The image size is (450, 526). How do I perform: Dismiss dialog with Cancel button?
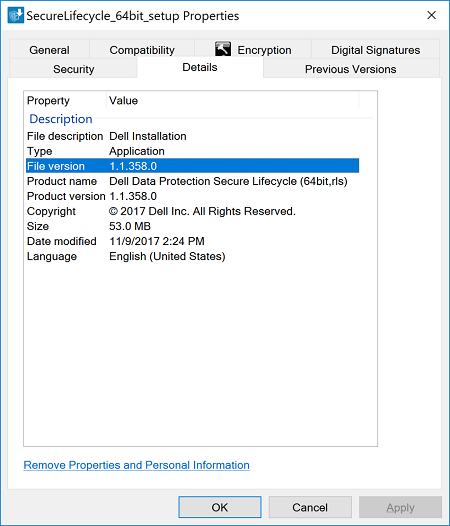[310, 507]
